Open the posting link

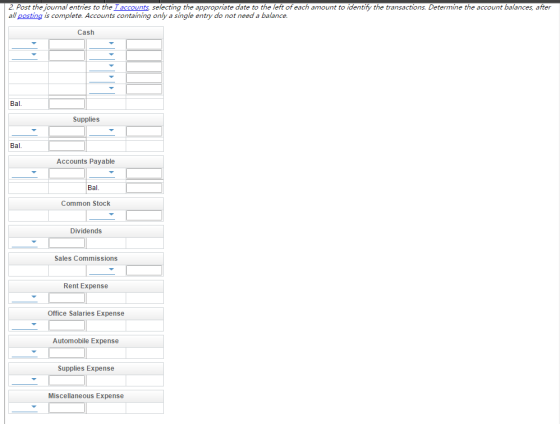point(30,16)
